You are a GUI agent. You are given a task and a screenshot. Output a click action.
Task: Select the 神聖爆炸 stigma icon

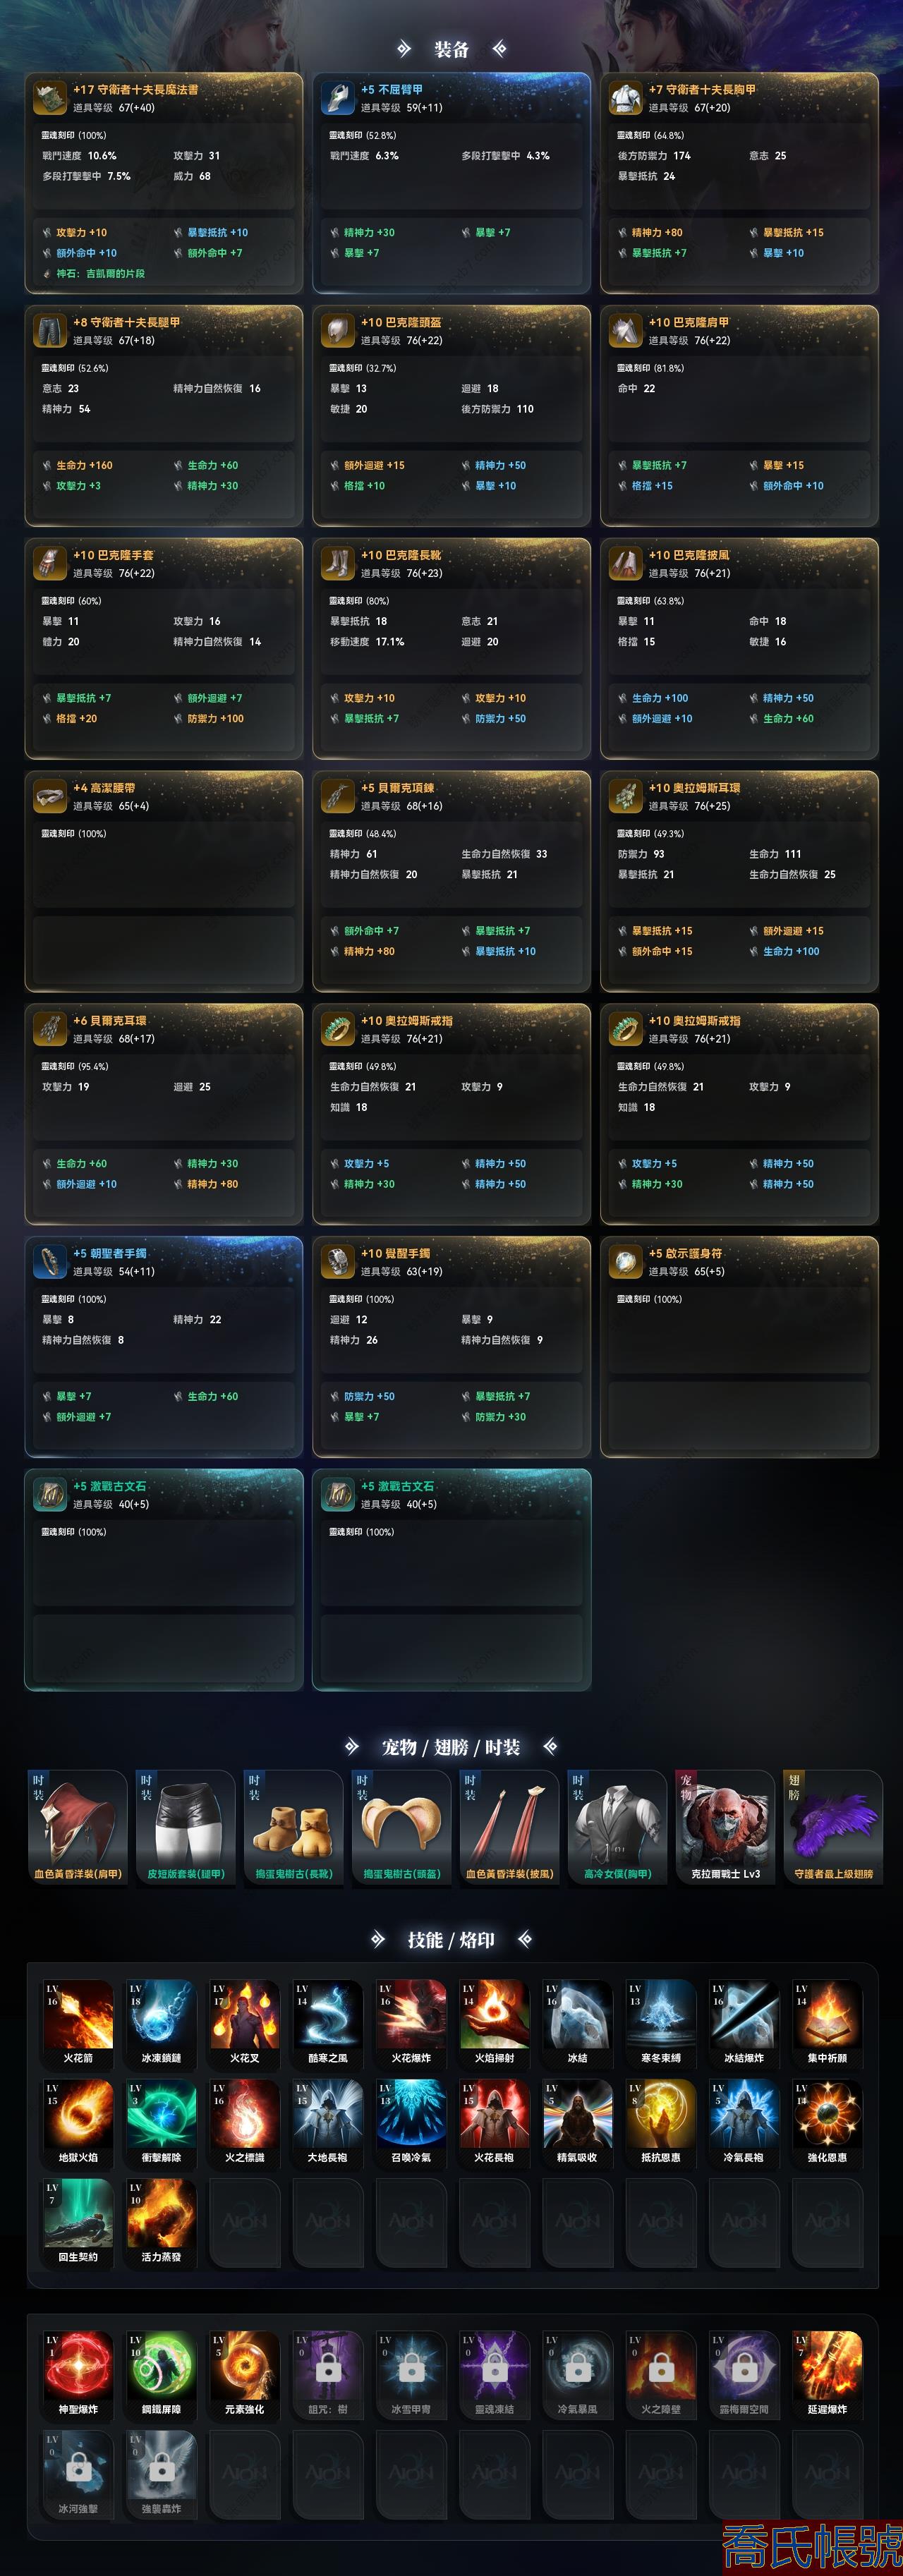pos(78,2367)
